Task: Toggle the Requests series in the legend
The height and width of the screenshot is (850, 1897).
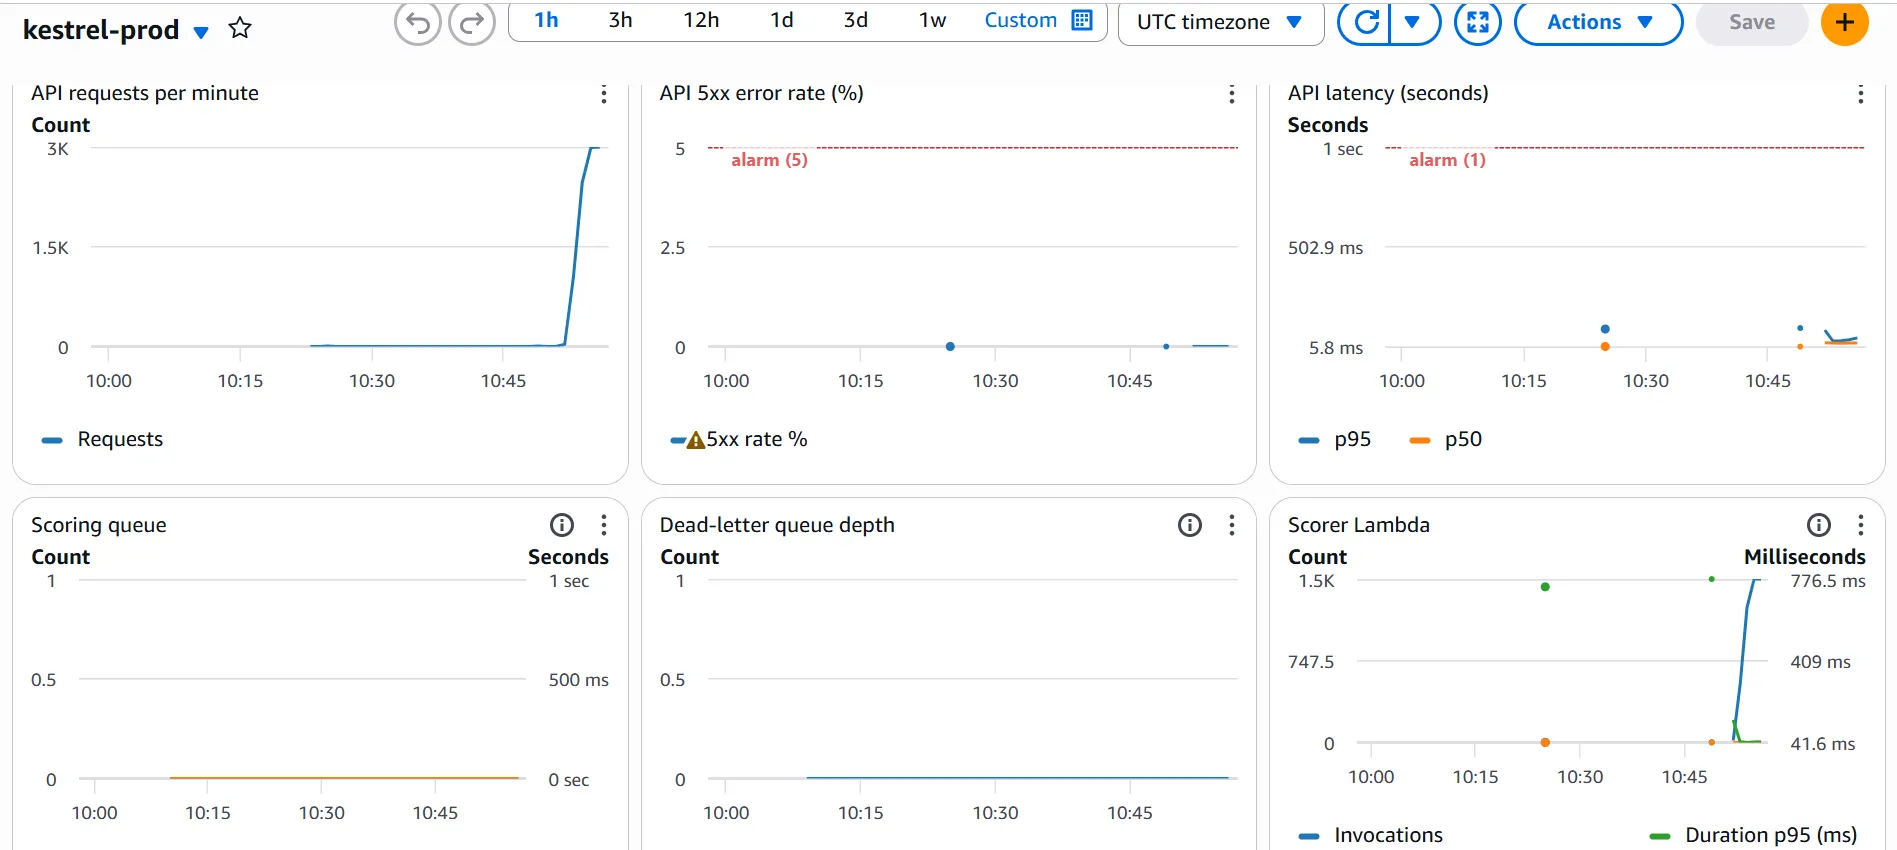Action: pos(103,440)
